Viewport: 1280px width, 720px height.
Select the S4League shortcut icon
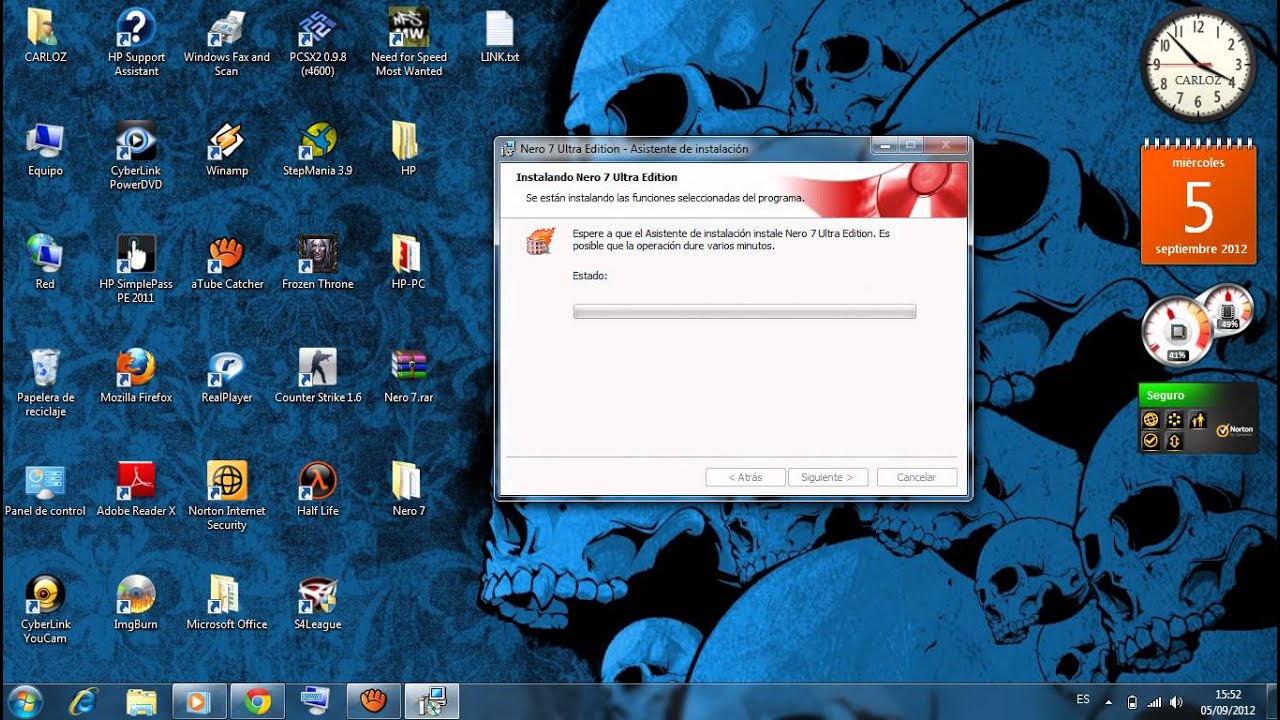click(318, 602)
